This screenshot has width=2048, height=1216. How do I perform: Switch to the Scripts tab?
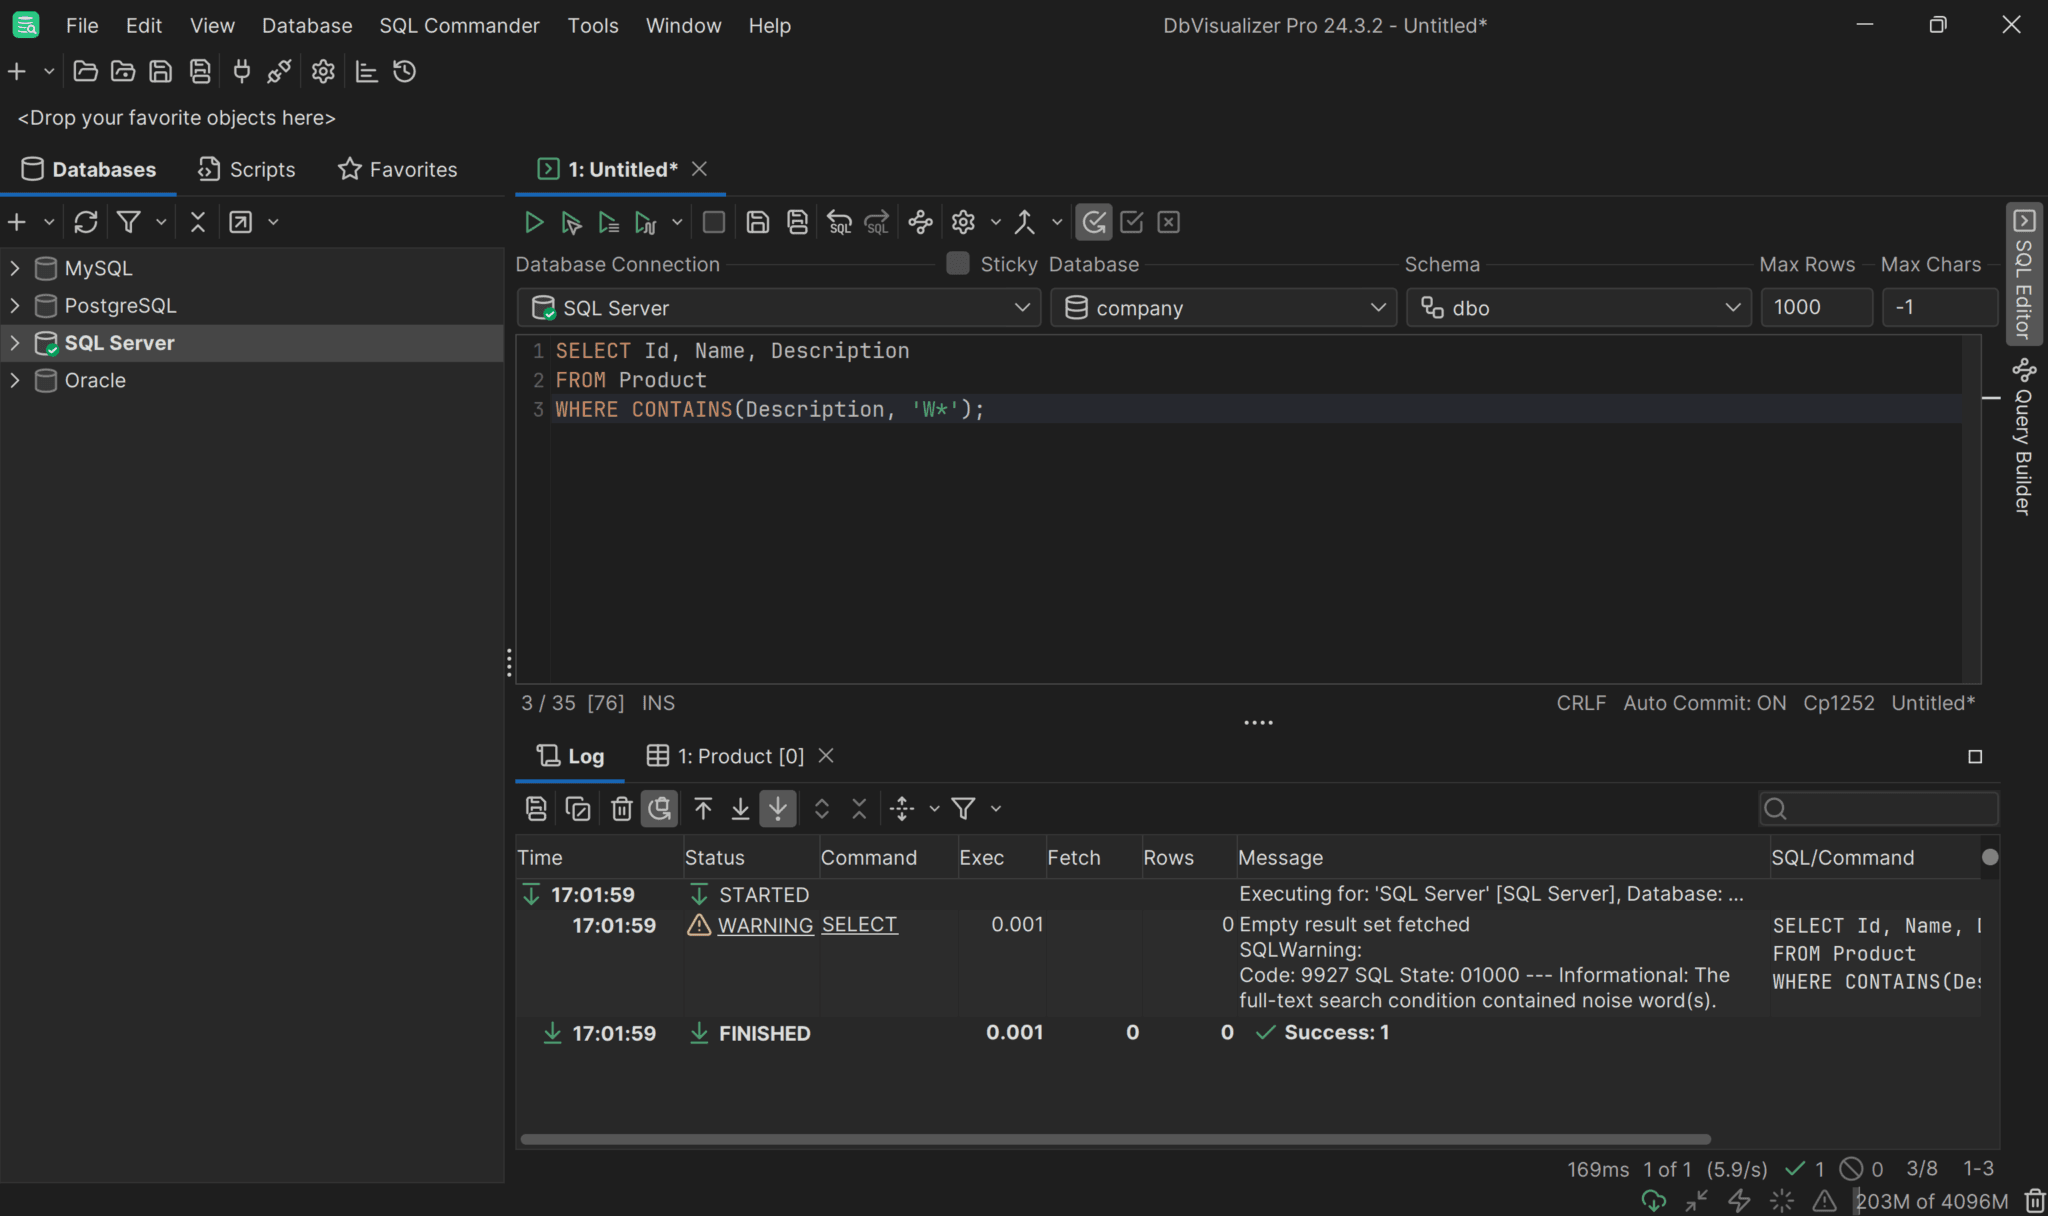246,169
